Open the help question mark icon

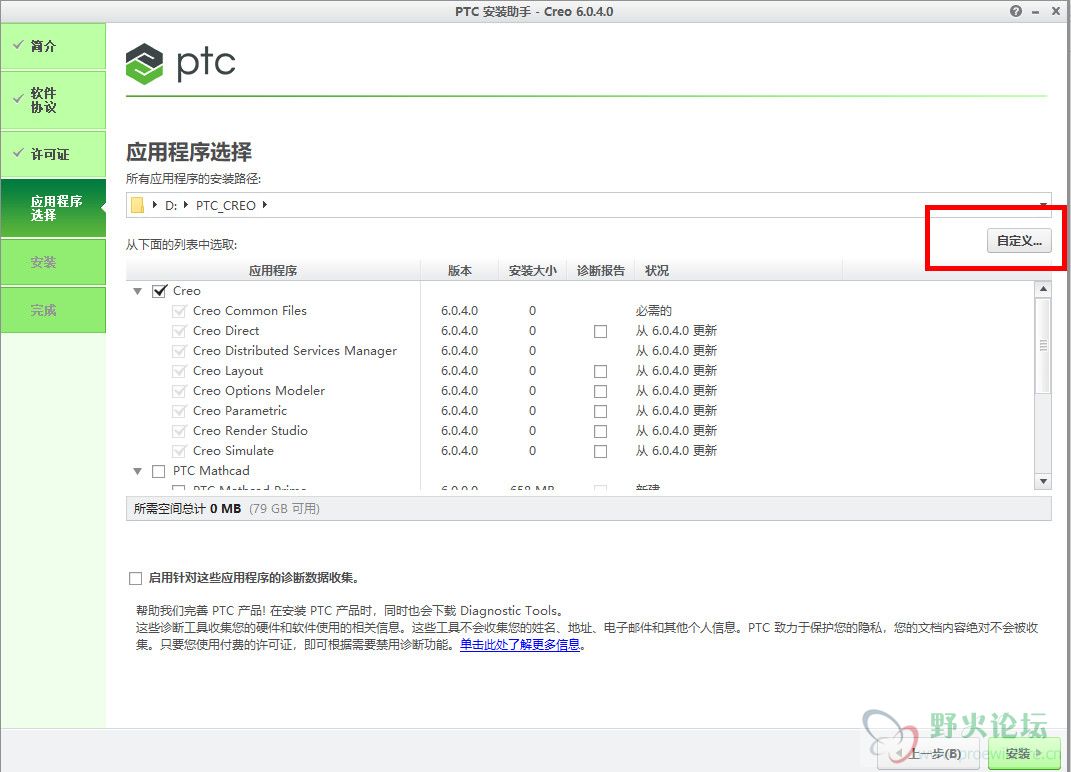click(x=1016, y=11)
